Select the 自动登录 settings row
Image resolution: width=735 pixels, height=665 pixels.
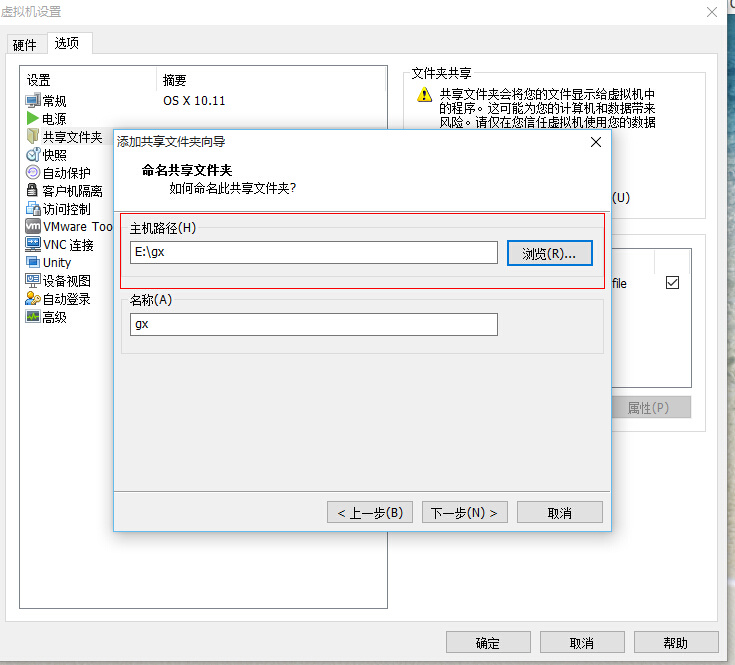68,299
